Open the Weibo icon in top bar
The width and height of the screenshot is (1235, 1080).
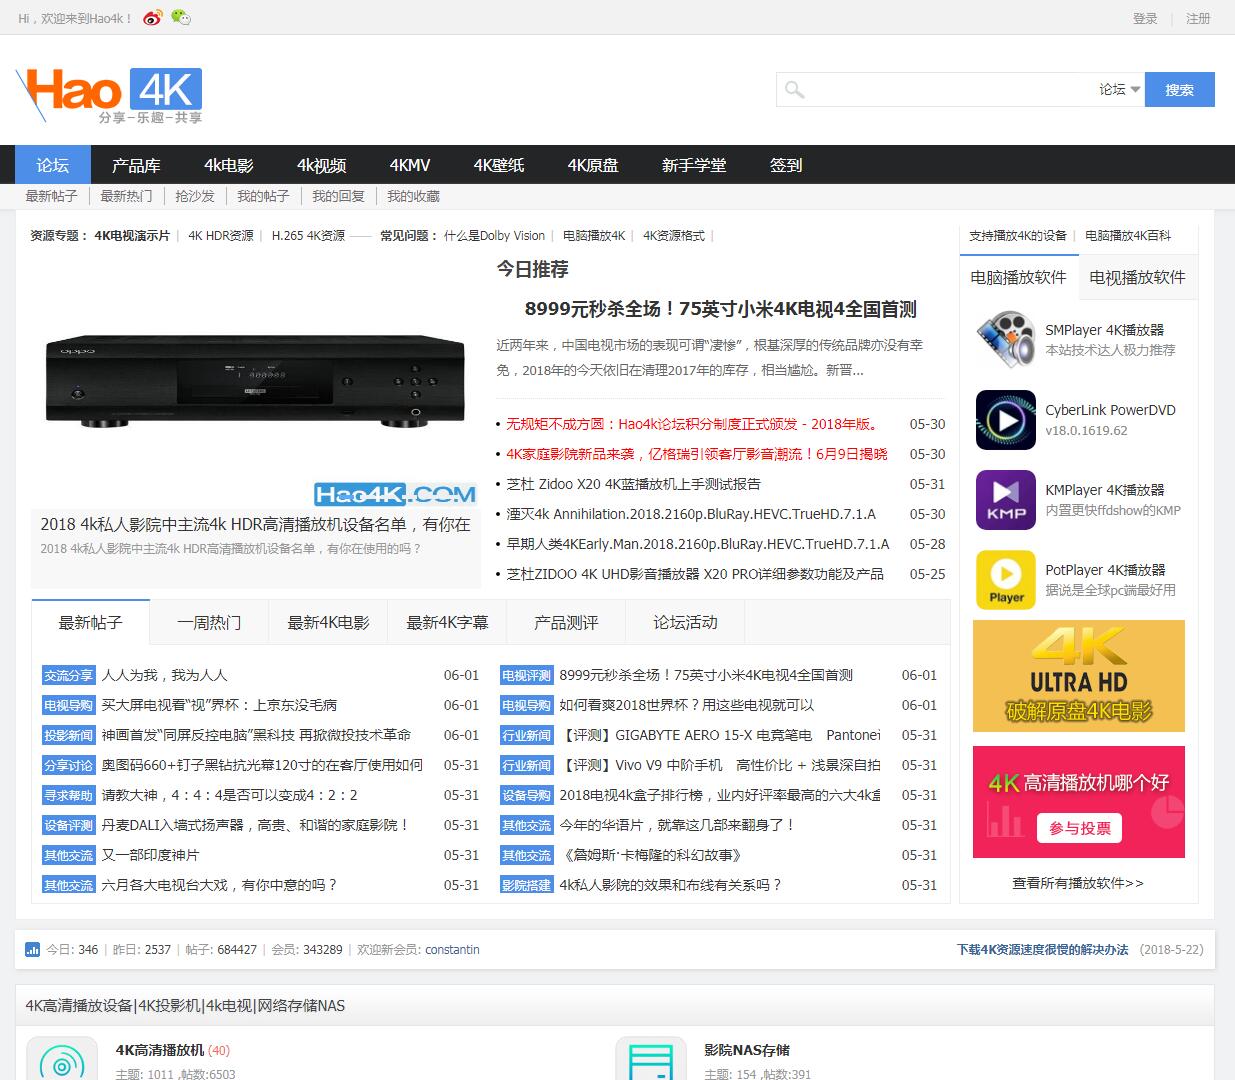coord(153,18)
